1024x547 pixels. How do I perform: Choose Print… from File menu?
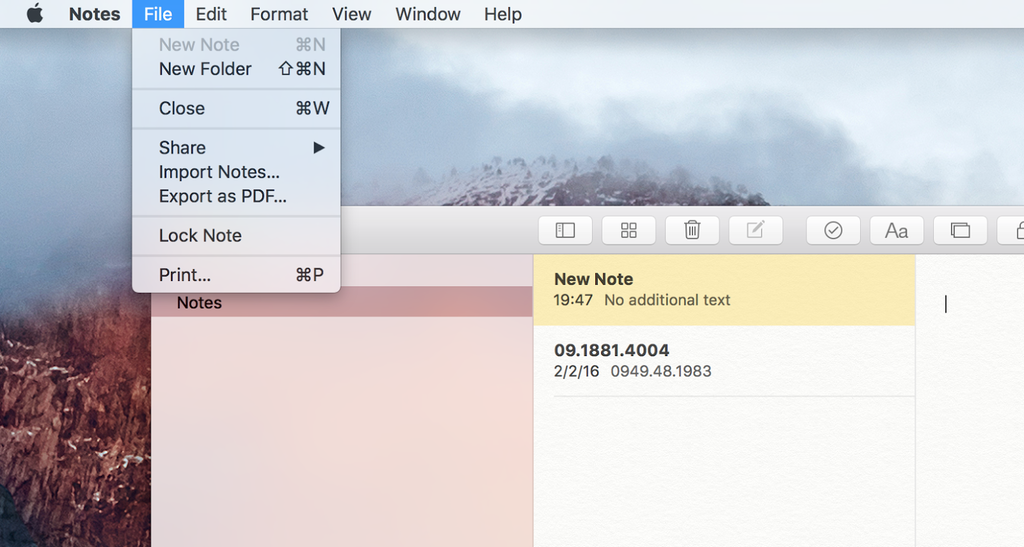236,275
